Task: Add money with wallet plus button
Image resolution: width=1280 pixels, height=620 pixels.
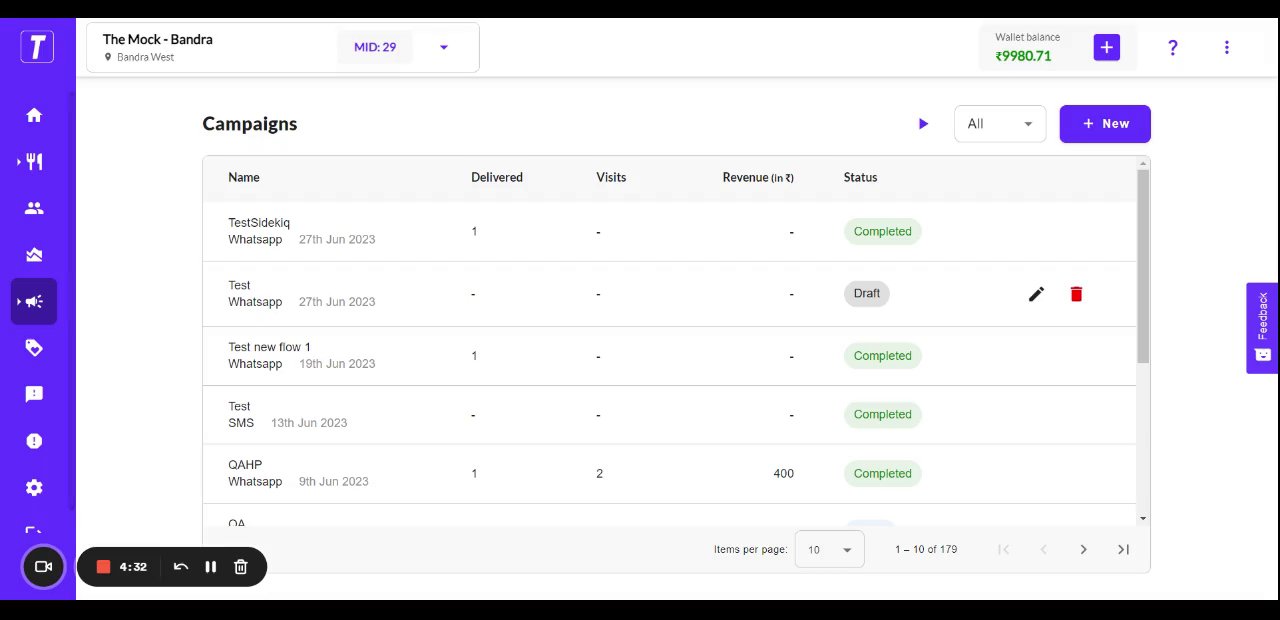Action: click(1106, 47)
